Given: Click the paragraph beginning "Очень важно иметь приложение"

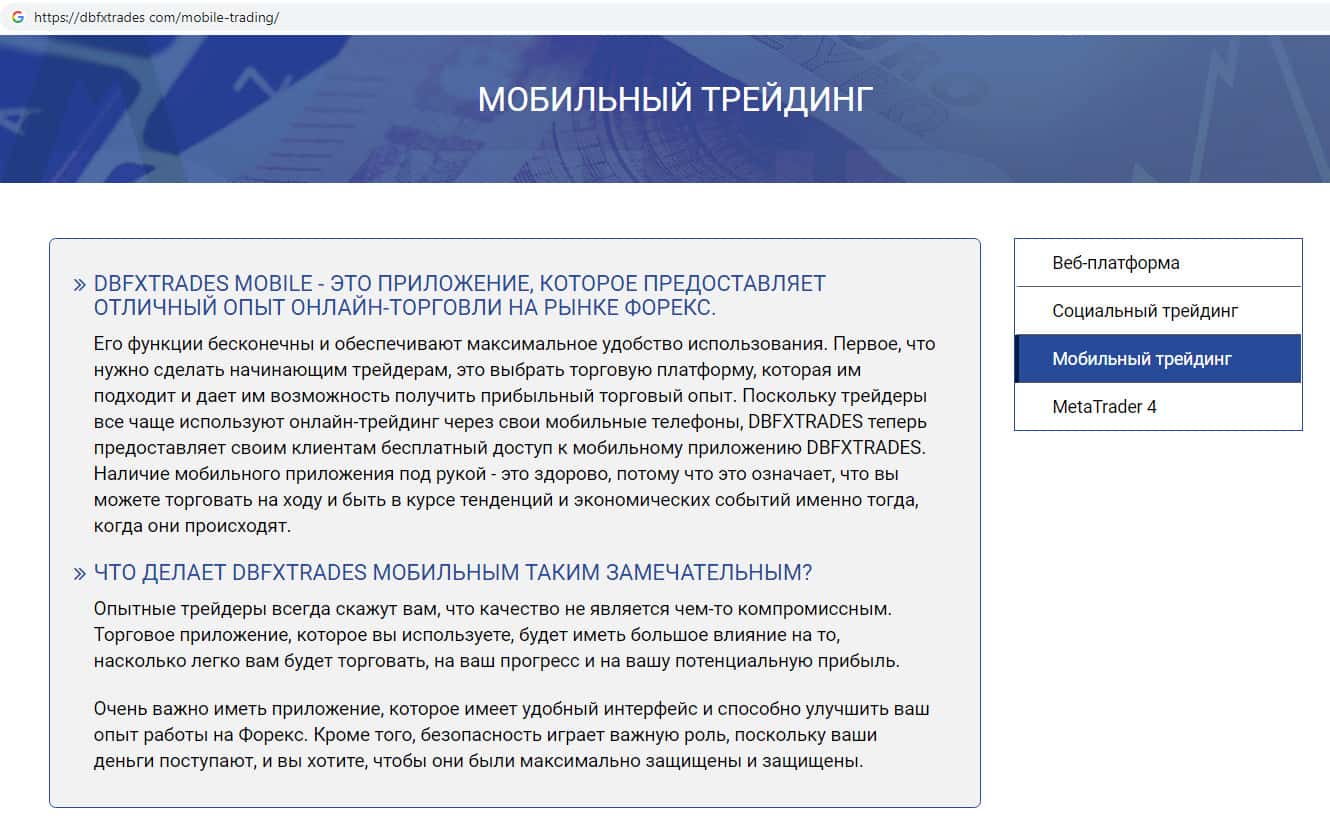Looking at the screenshot, I should click(512, 735).
